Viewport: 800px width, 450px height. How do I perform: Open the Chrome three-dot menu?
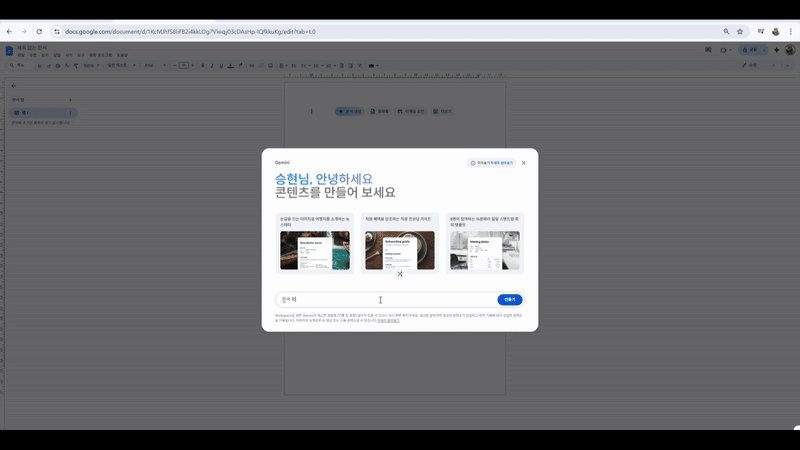[791, 31]
